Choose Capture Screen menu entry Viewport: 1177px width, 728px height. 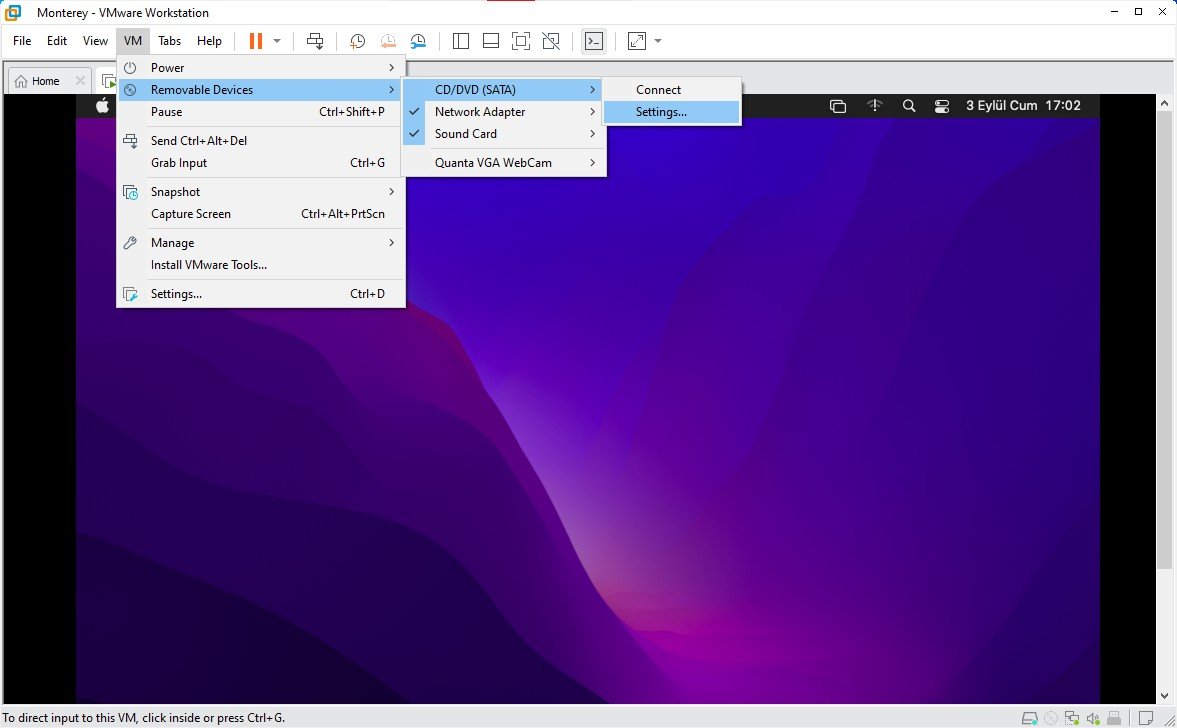260,214
